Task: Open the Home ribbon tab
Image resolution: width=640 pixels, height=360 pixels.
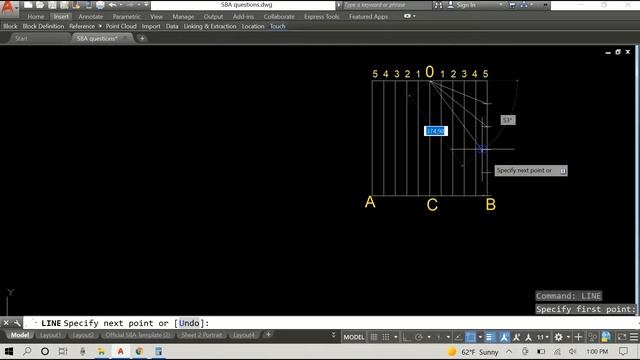Action: pos(36,17)
